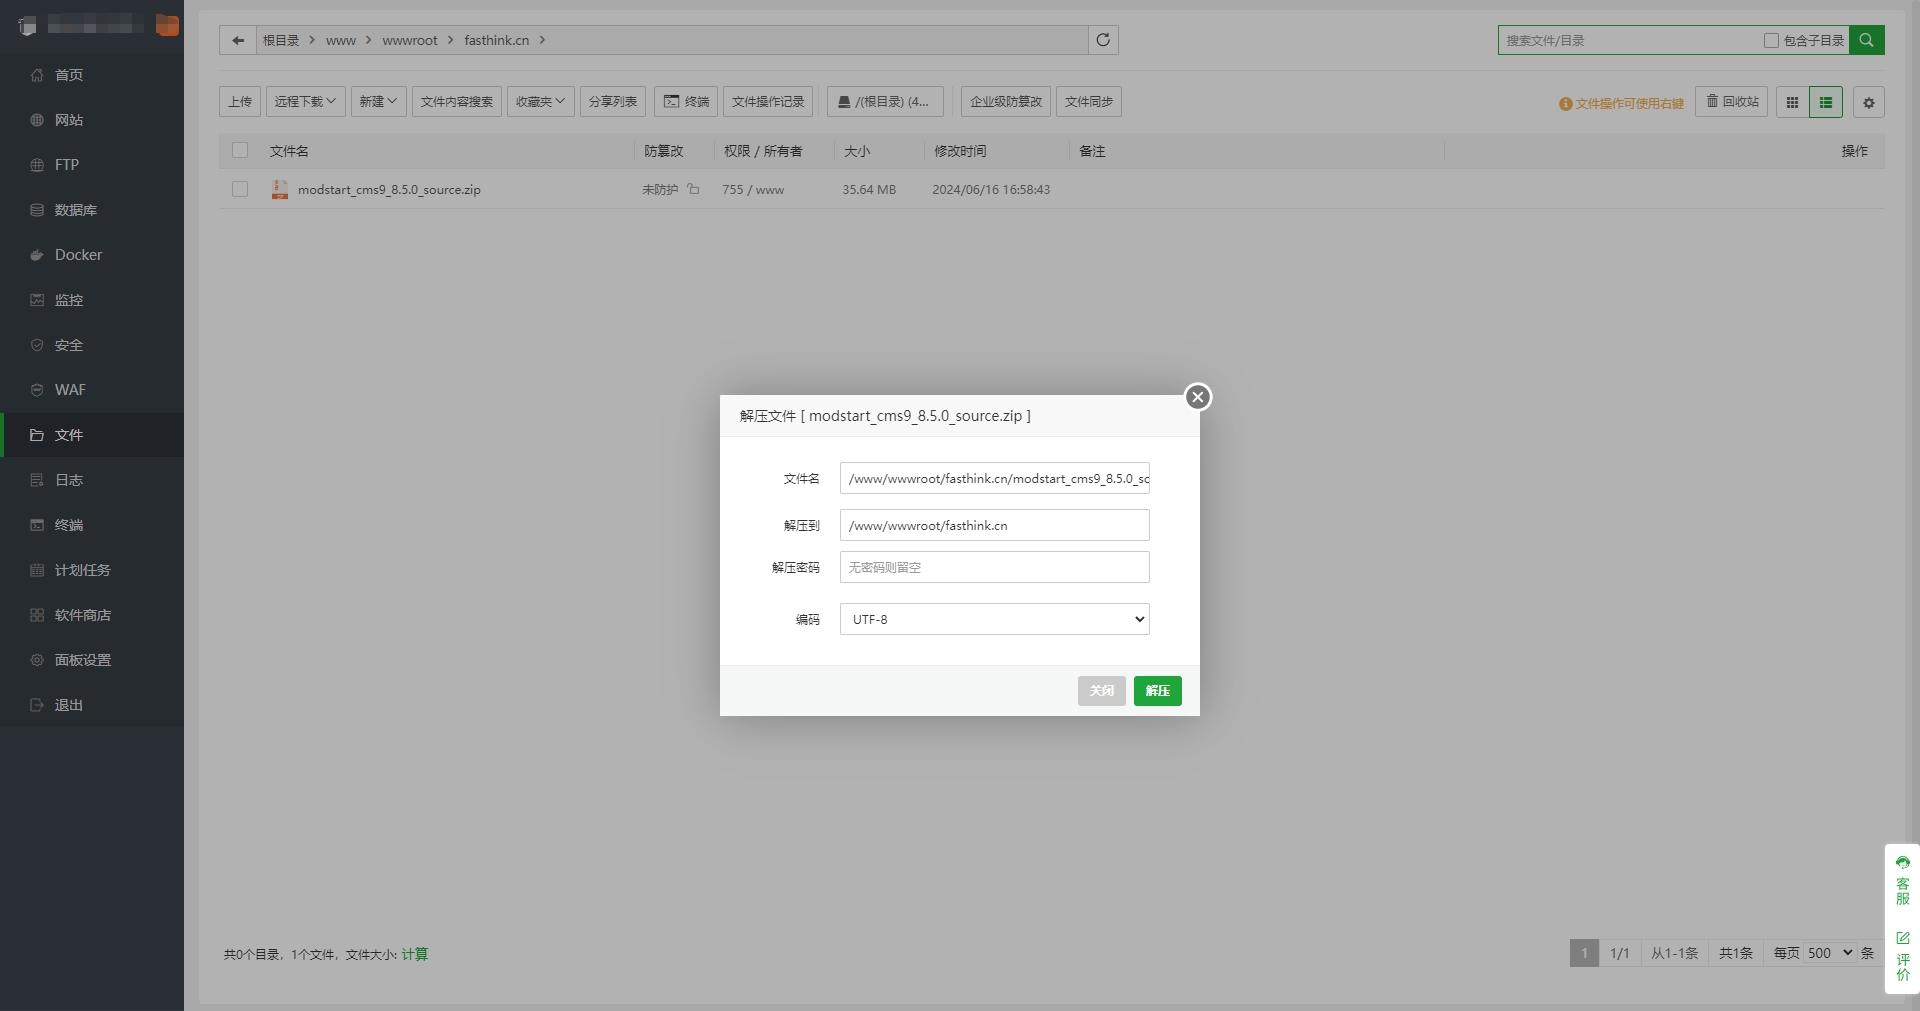Click the 终端 toolbar button
Image resolution: width=1920 pixels, height=1011 pixels.
(x=686, y=102)
